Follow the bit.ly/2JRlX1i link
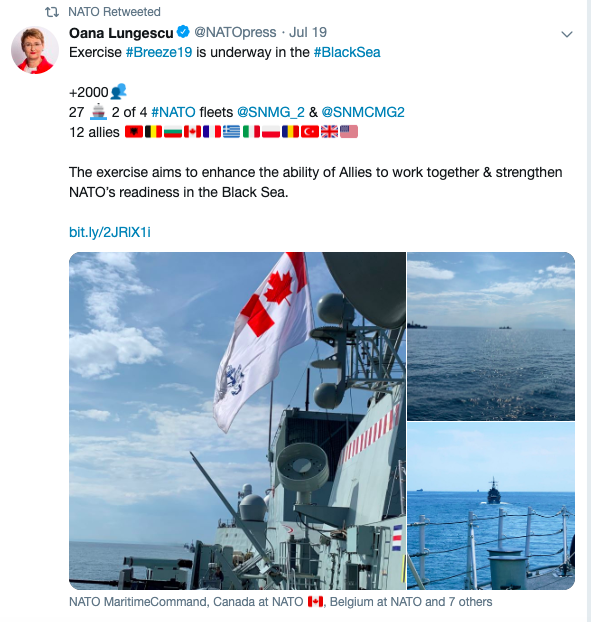Viewport: 591px width, 622px height. 110,232
